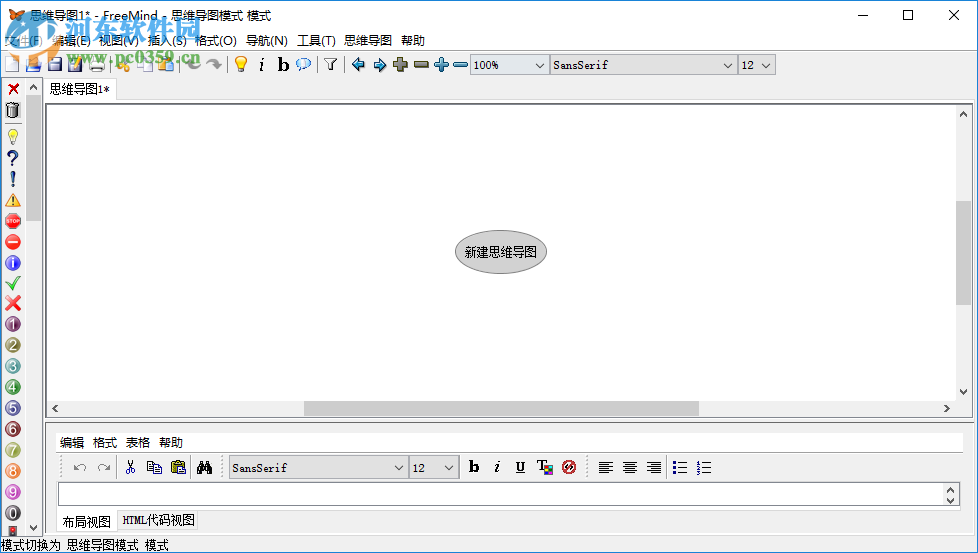Click the red remove-formatting icon in editor toolbar
The image size is (978, 553).
tap(569, 467)
